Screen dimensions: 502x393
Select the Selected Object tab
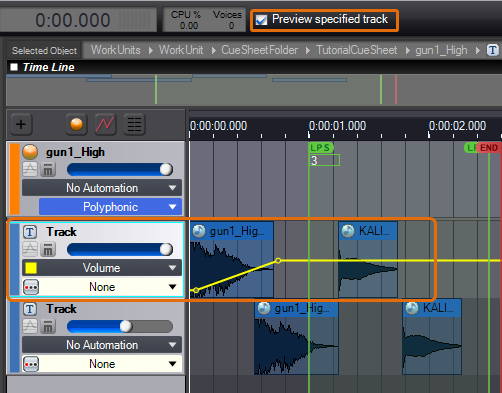(44, 51)
